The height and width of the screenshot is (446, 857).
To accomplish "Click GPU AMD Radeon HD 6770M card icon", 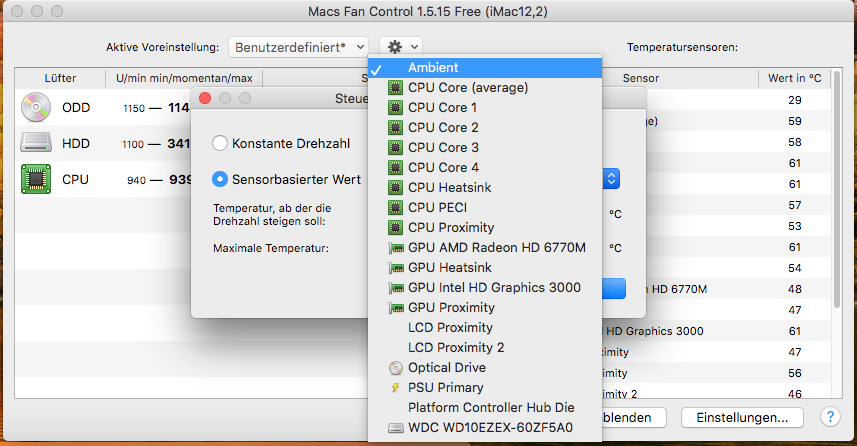I will click(396, 248).
